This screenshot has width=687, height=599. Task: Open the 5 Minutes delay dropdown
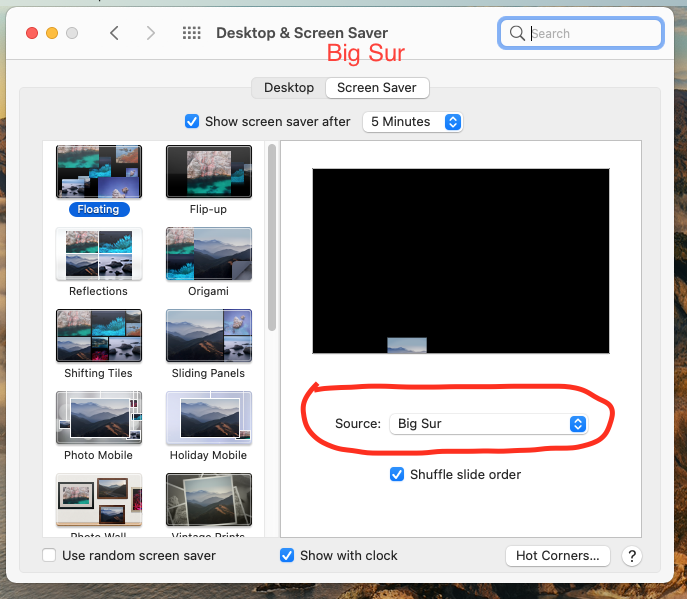[412, 122]
